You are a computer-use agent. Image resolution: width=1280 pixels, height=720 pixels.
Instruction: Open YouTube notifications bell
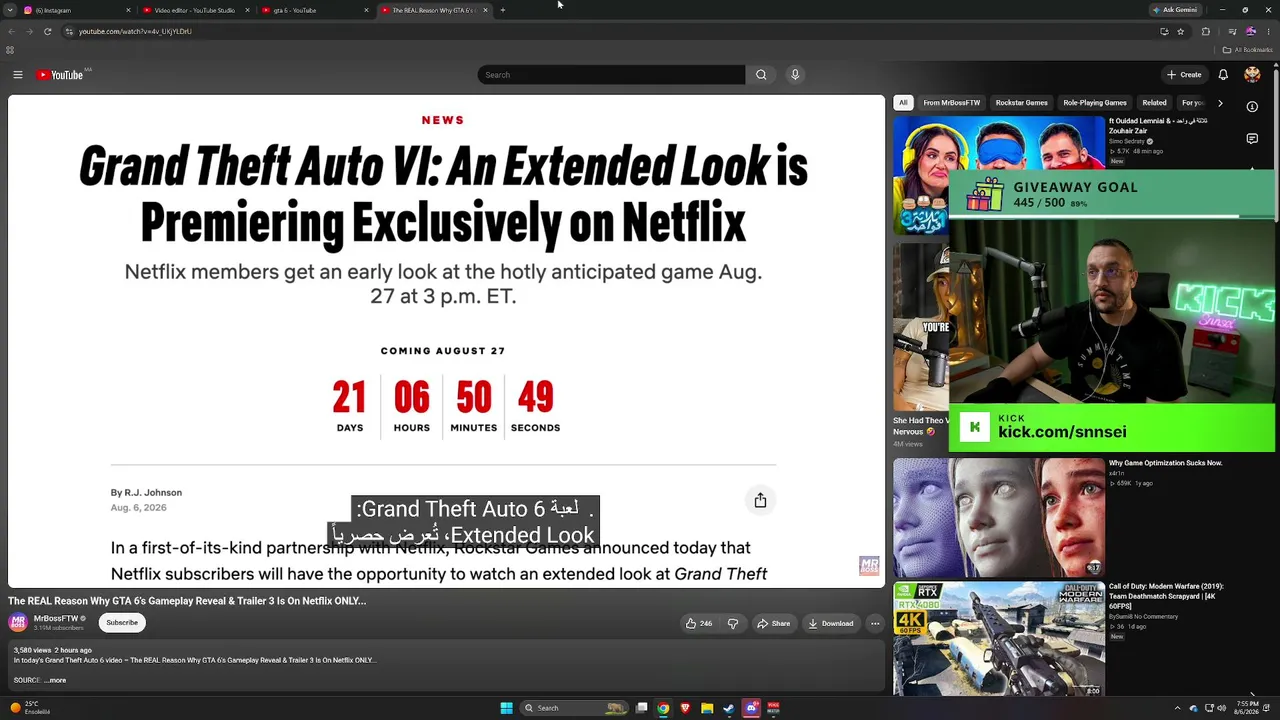coord(1223,75)
